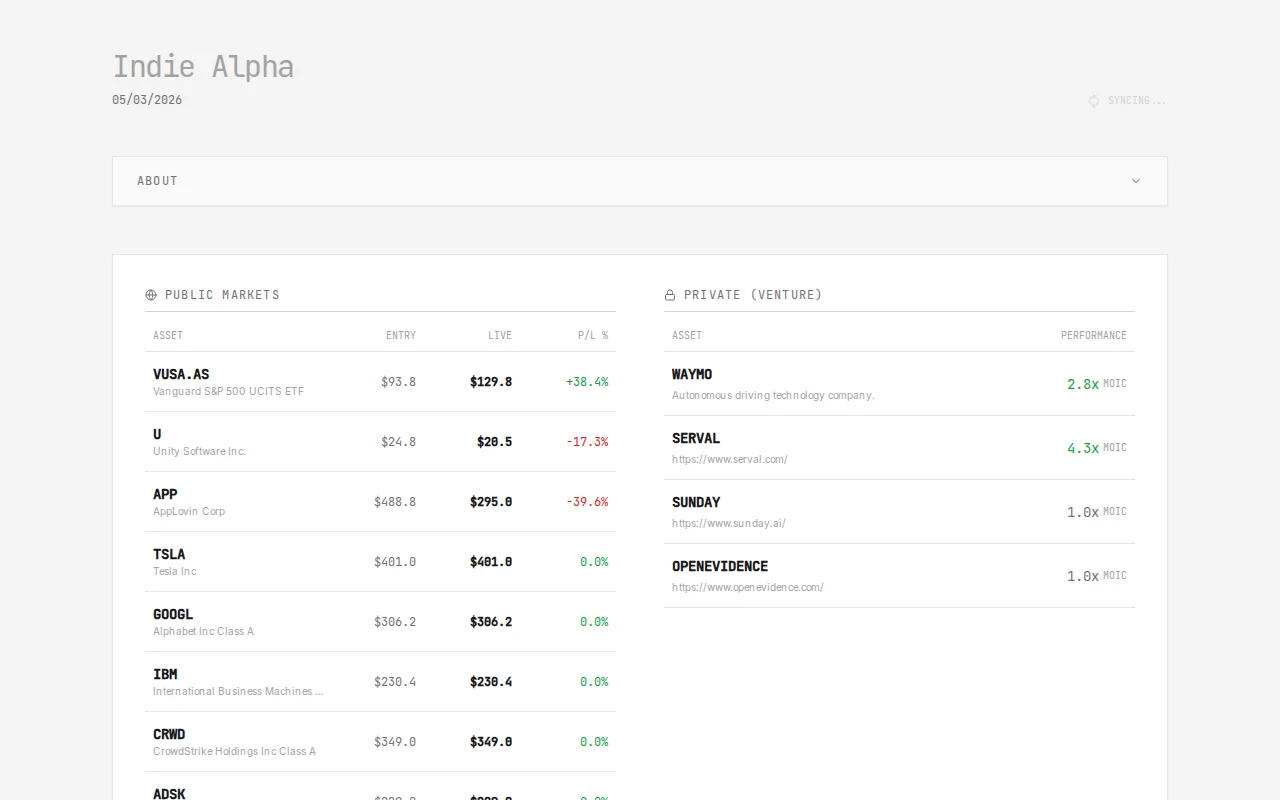
Task: Click the Vanguard S&P 500 UCITS ETF description
Action: 228,391
